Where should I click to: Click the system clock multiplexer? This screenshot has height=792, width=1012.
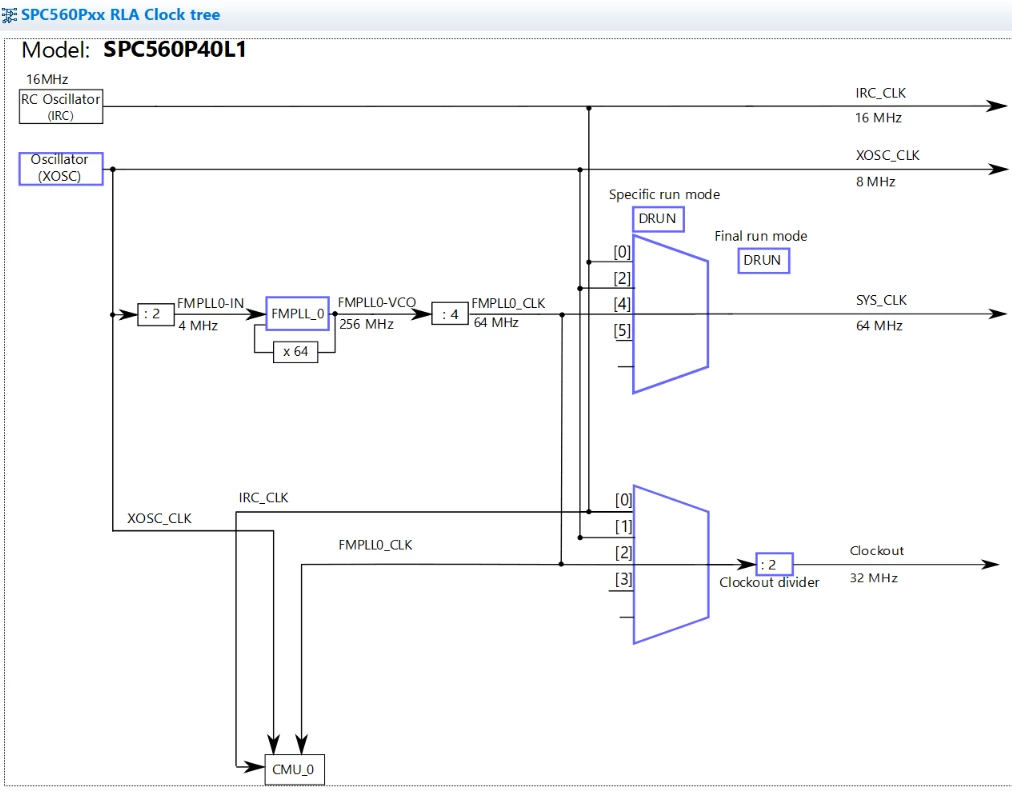[670, 314]
